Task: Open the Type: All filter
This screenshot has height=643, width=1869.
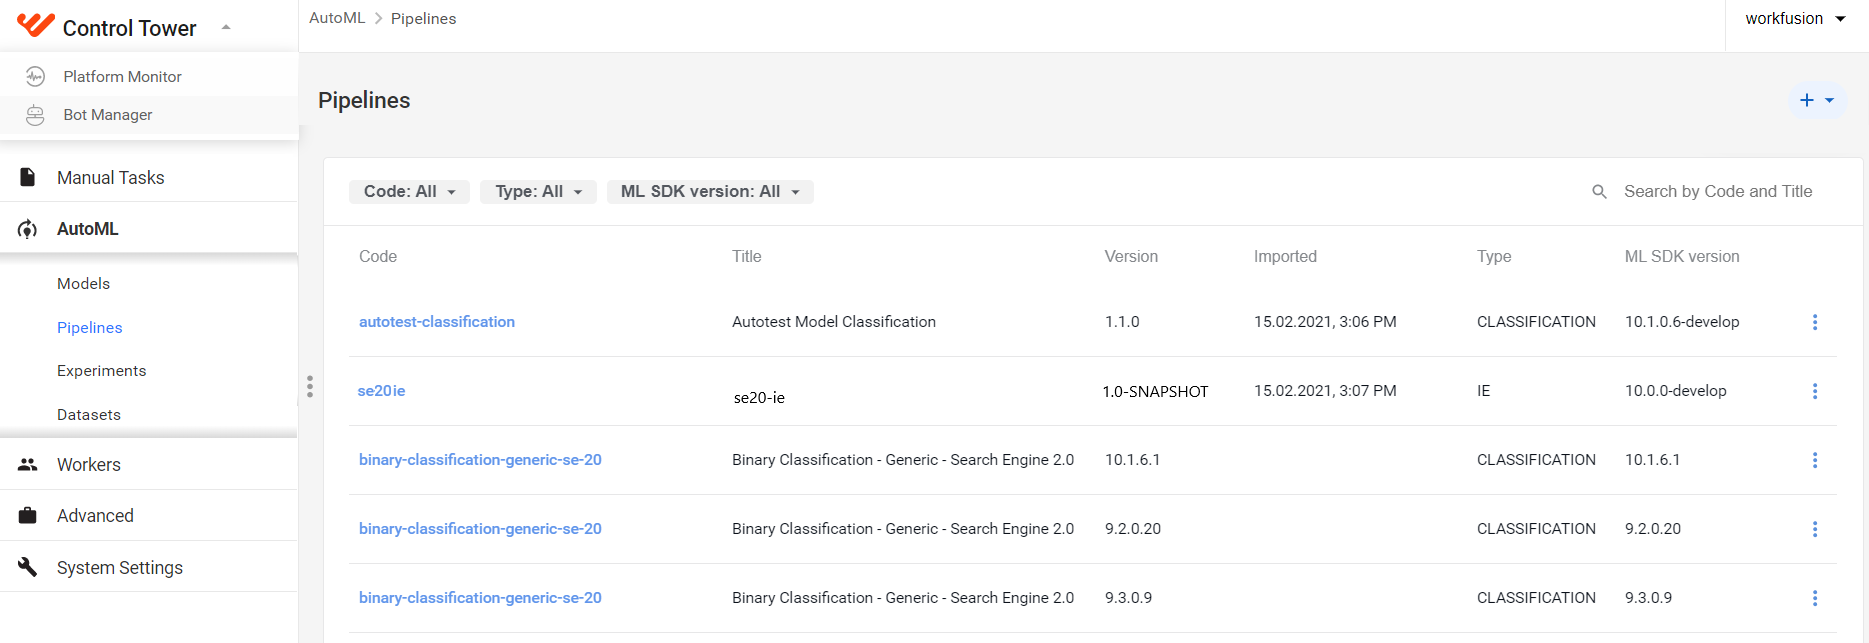Action: point(538,191)
